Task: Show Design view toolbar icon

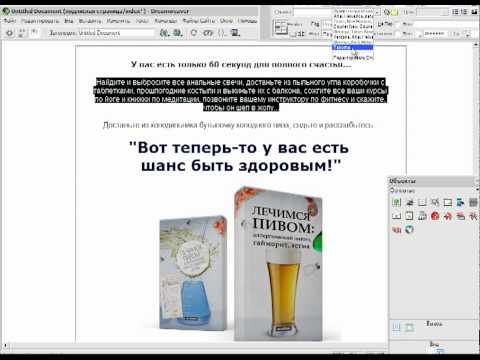Action: click(x=34, y=33)
